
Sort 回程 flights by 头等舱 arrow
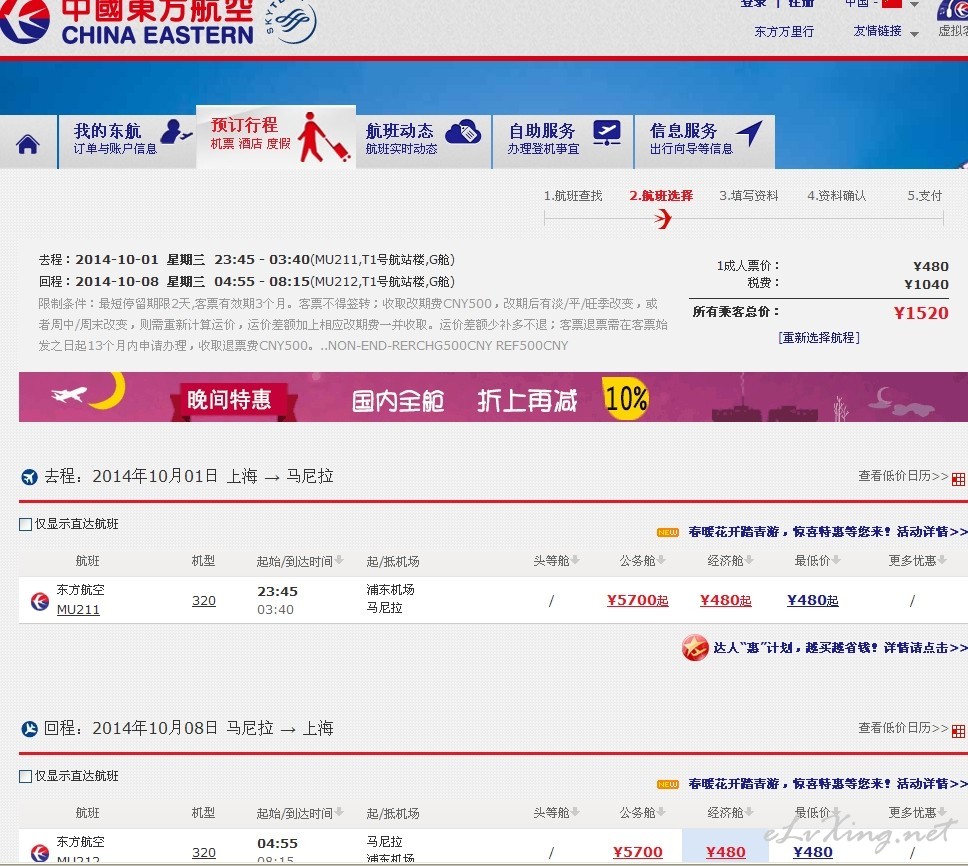click(575, 812)
